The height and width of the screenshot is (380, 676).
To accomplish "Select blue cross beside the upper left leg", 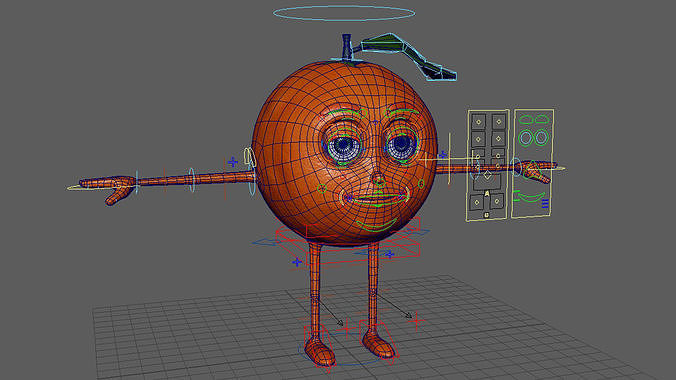I will coord(297,262).
